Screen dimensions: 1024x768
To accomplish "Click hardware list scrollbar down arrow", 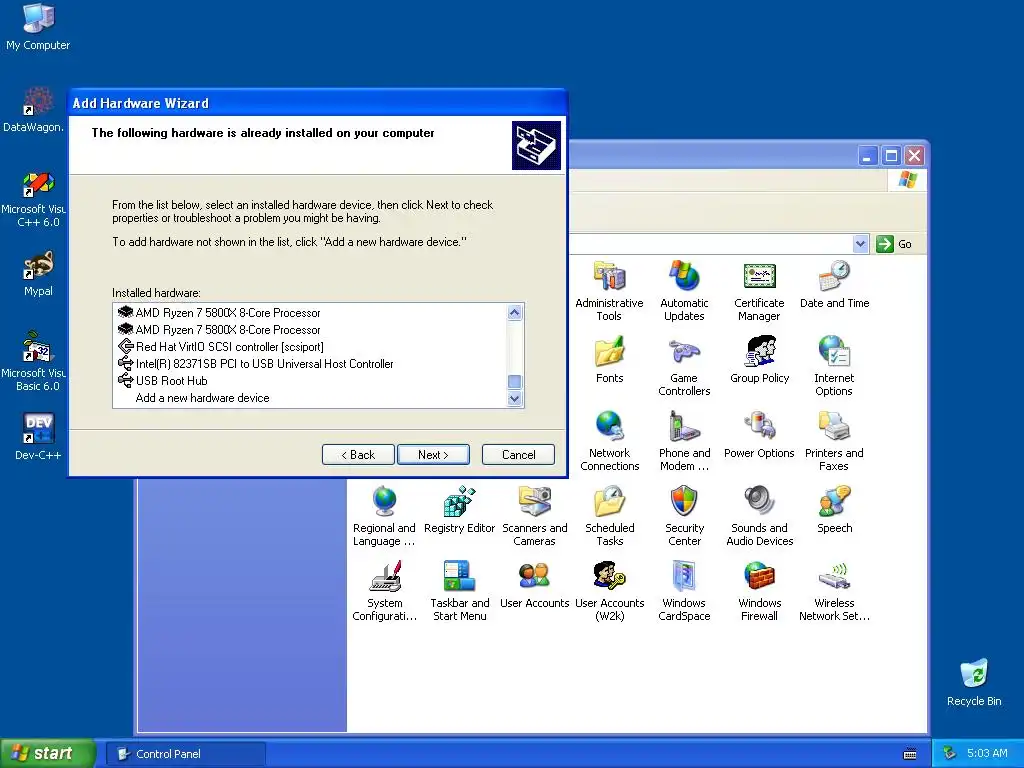I will [515, 398].
